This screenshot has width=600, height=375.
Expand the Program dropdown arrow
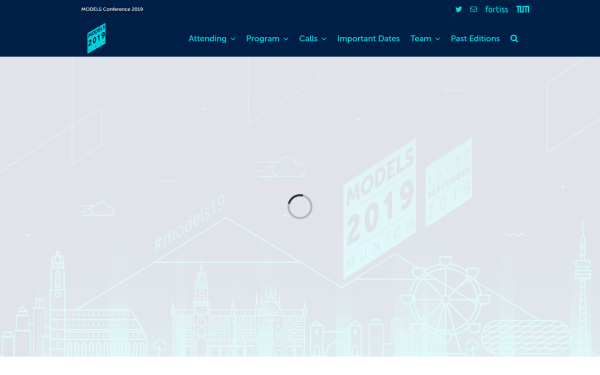[286, 39]
